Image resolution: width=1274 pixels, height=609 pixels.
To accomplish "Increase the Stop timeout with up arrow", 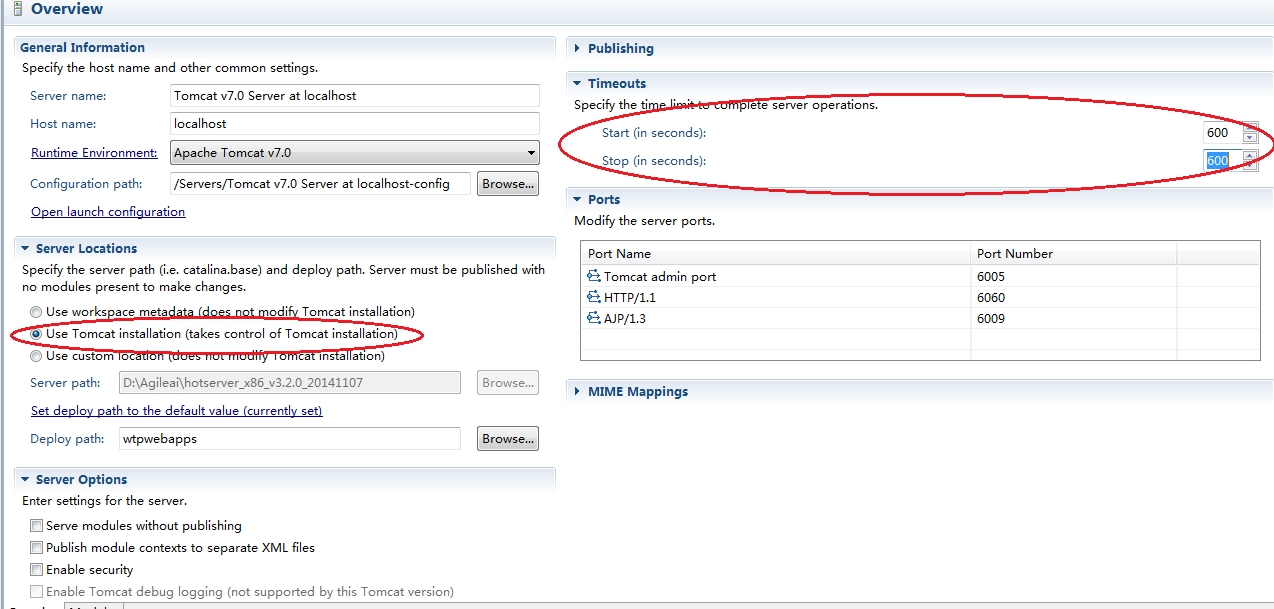I will coord(1249,155).
